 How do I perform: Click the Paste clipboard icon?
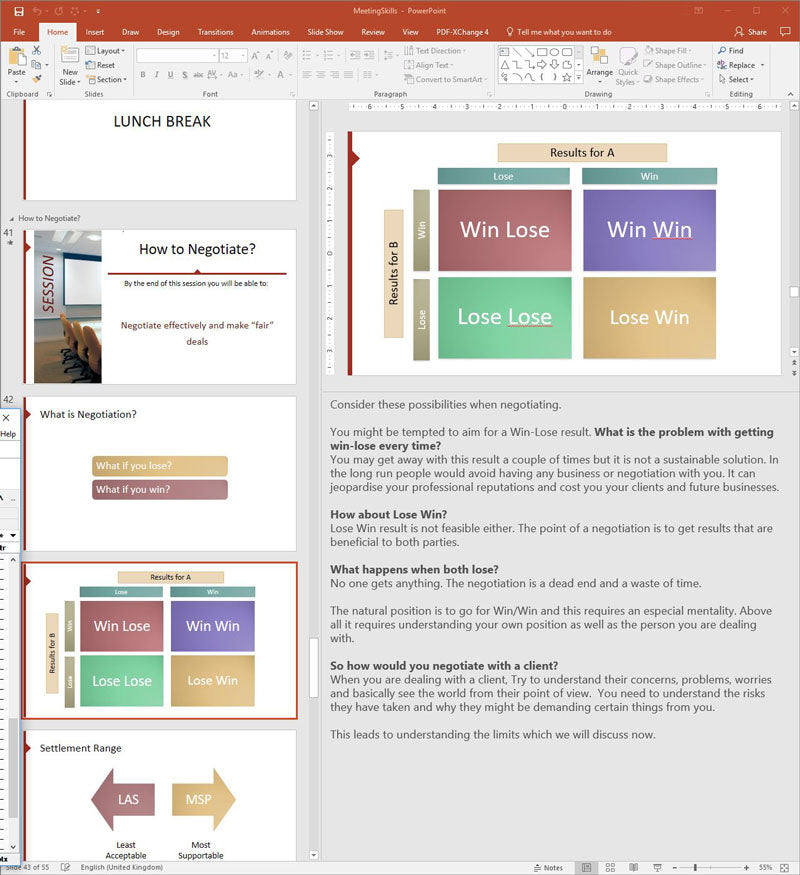17,57
